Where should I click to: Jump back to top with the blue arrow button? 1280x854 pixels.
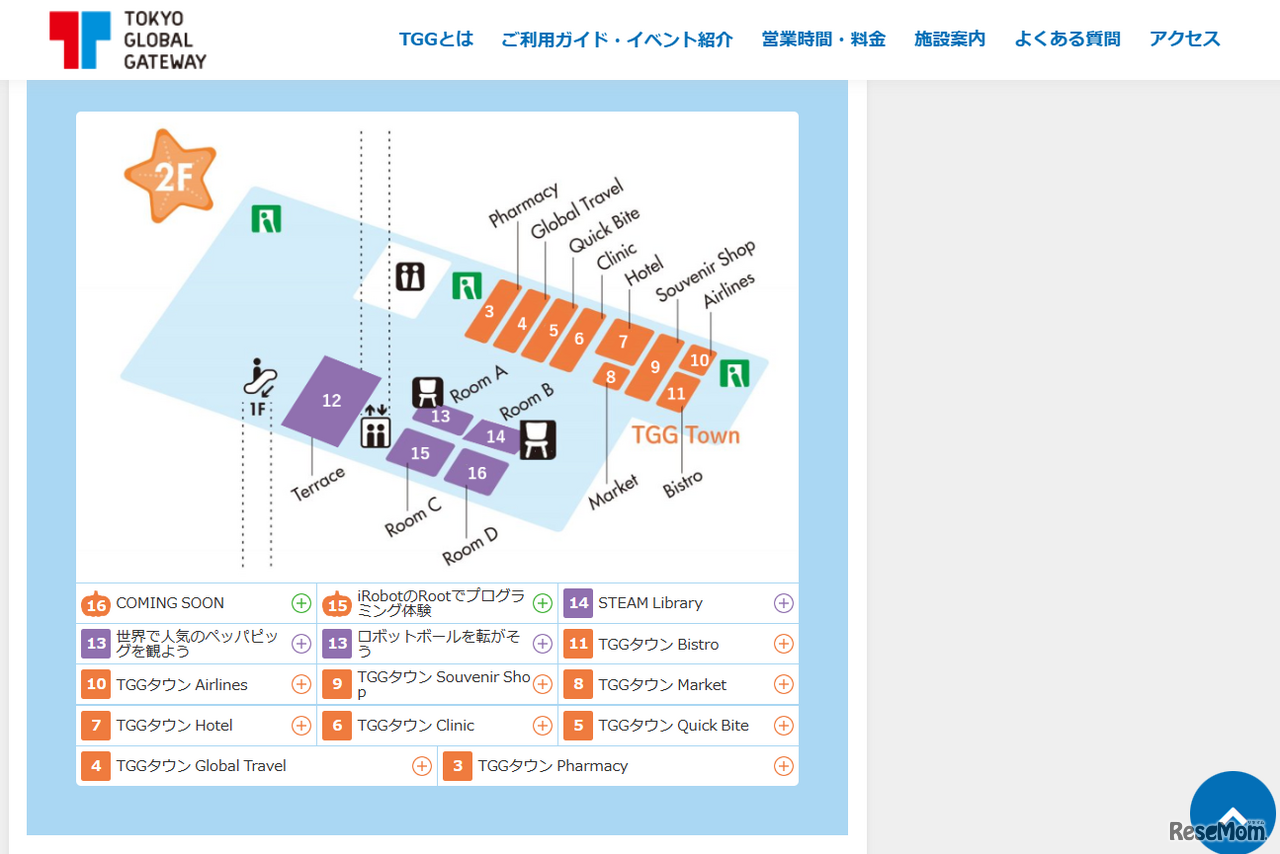click(x=1233, y=813)
